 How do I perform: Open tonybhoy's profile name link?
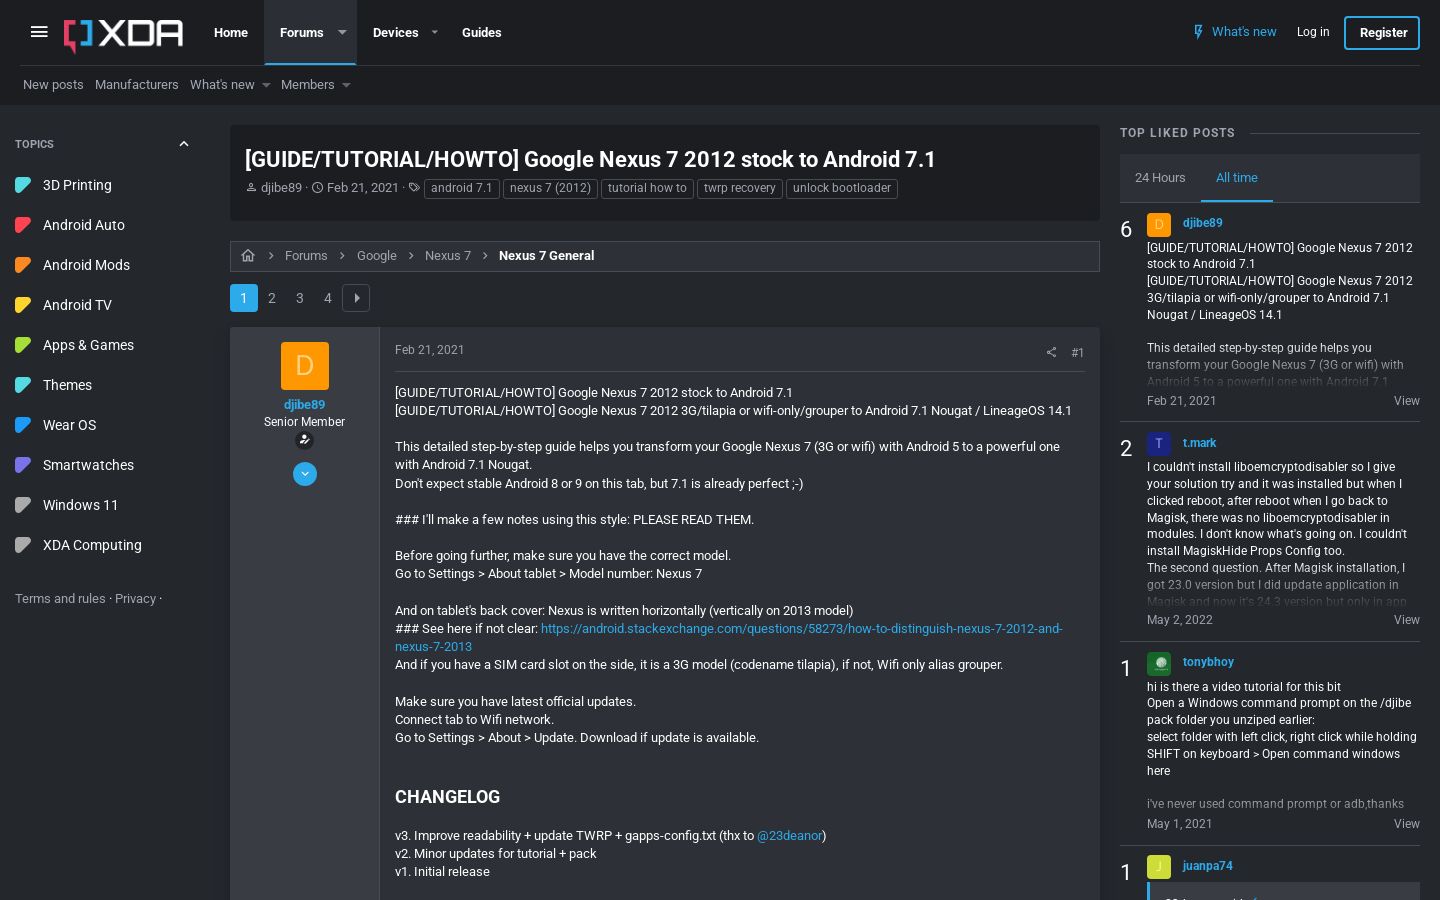coord(1208,662)
